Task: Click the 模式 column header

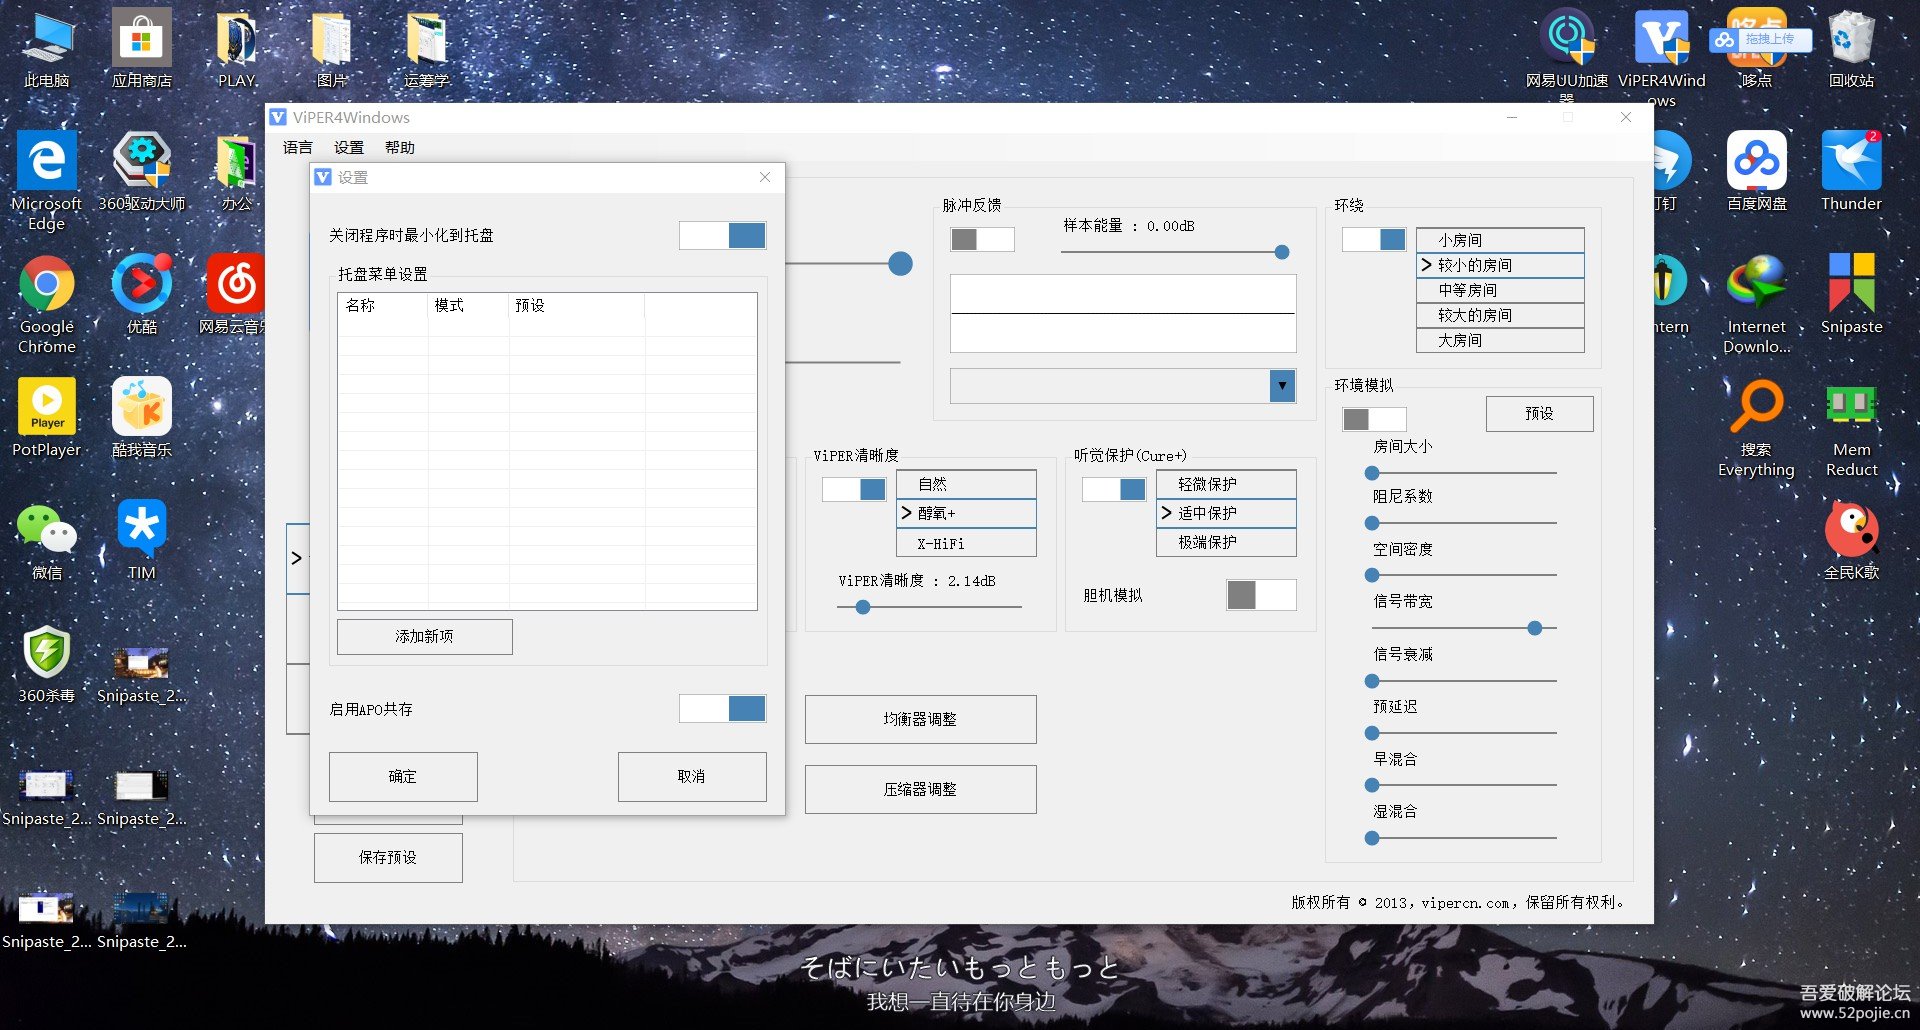Action: coord(468,305)
